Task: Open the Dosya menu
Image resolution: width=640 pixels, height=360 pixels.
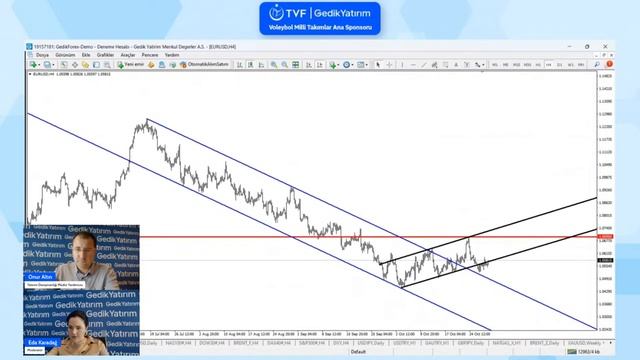Action: 42,55
